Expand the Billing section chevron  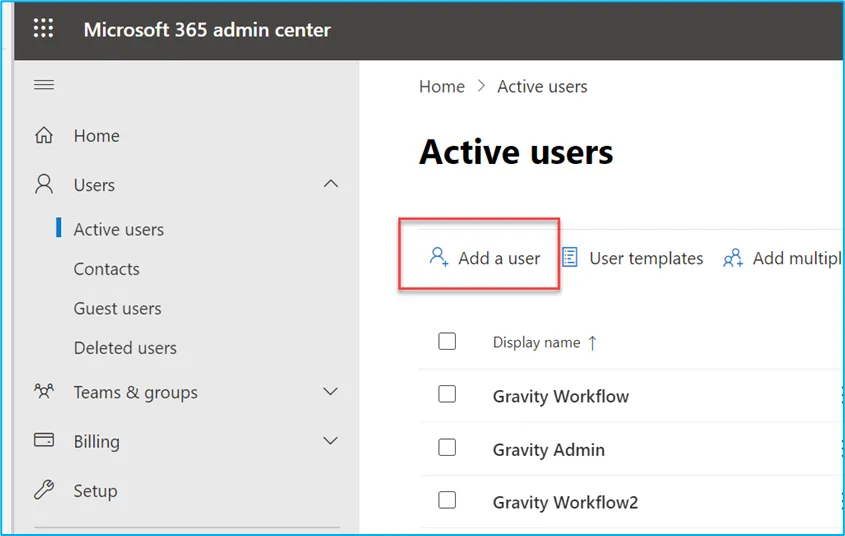[x=330, y=441]
